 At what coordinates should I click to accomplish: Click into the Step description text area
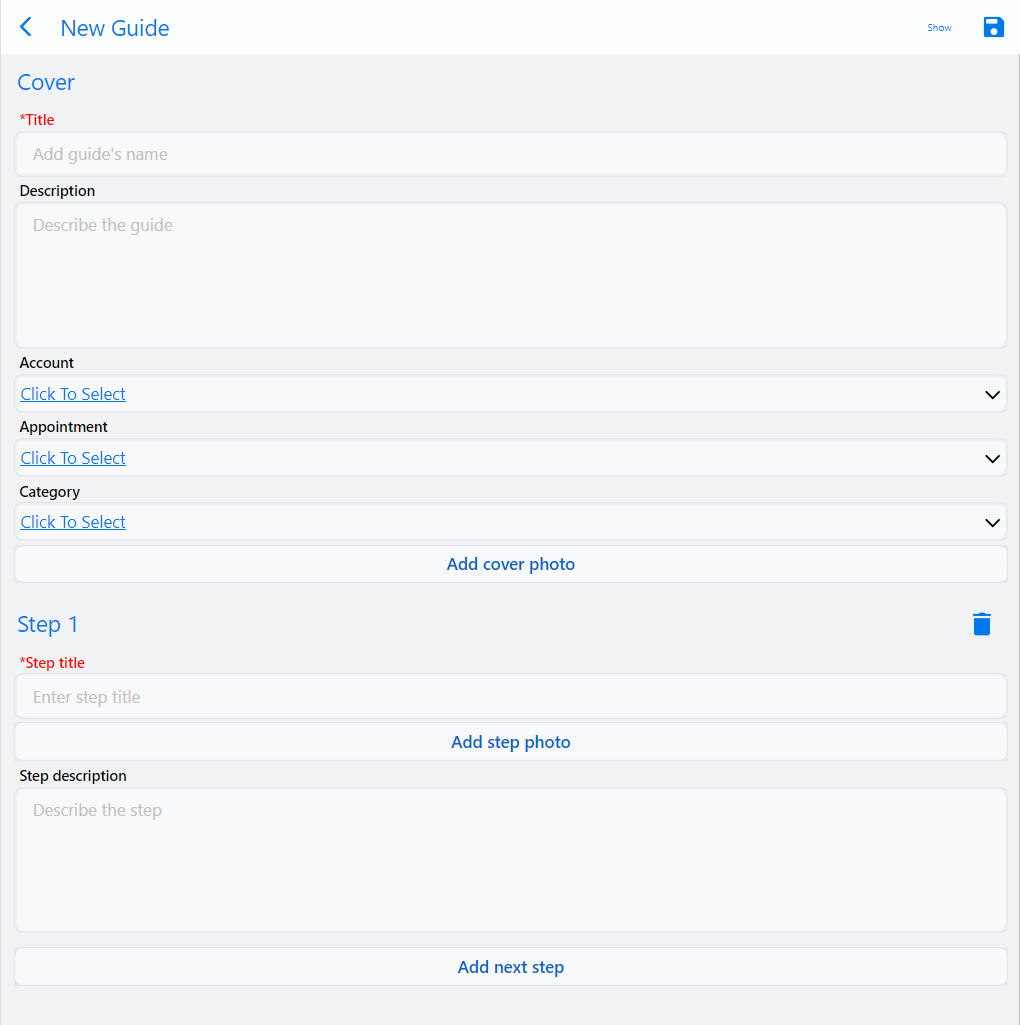(x=511, y=860)
